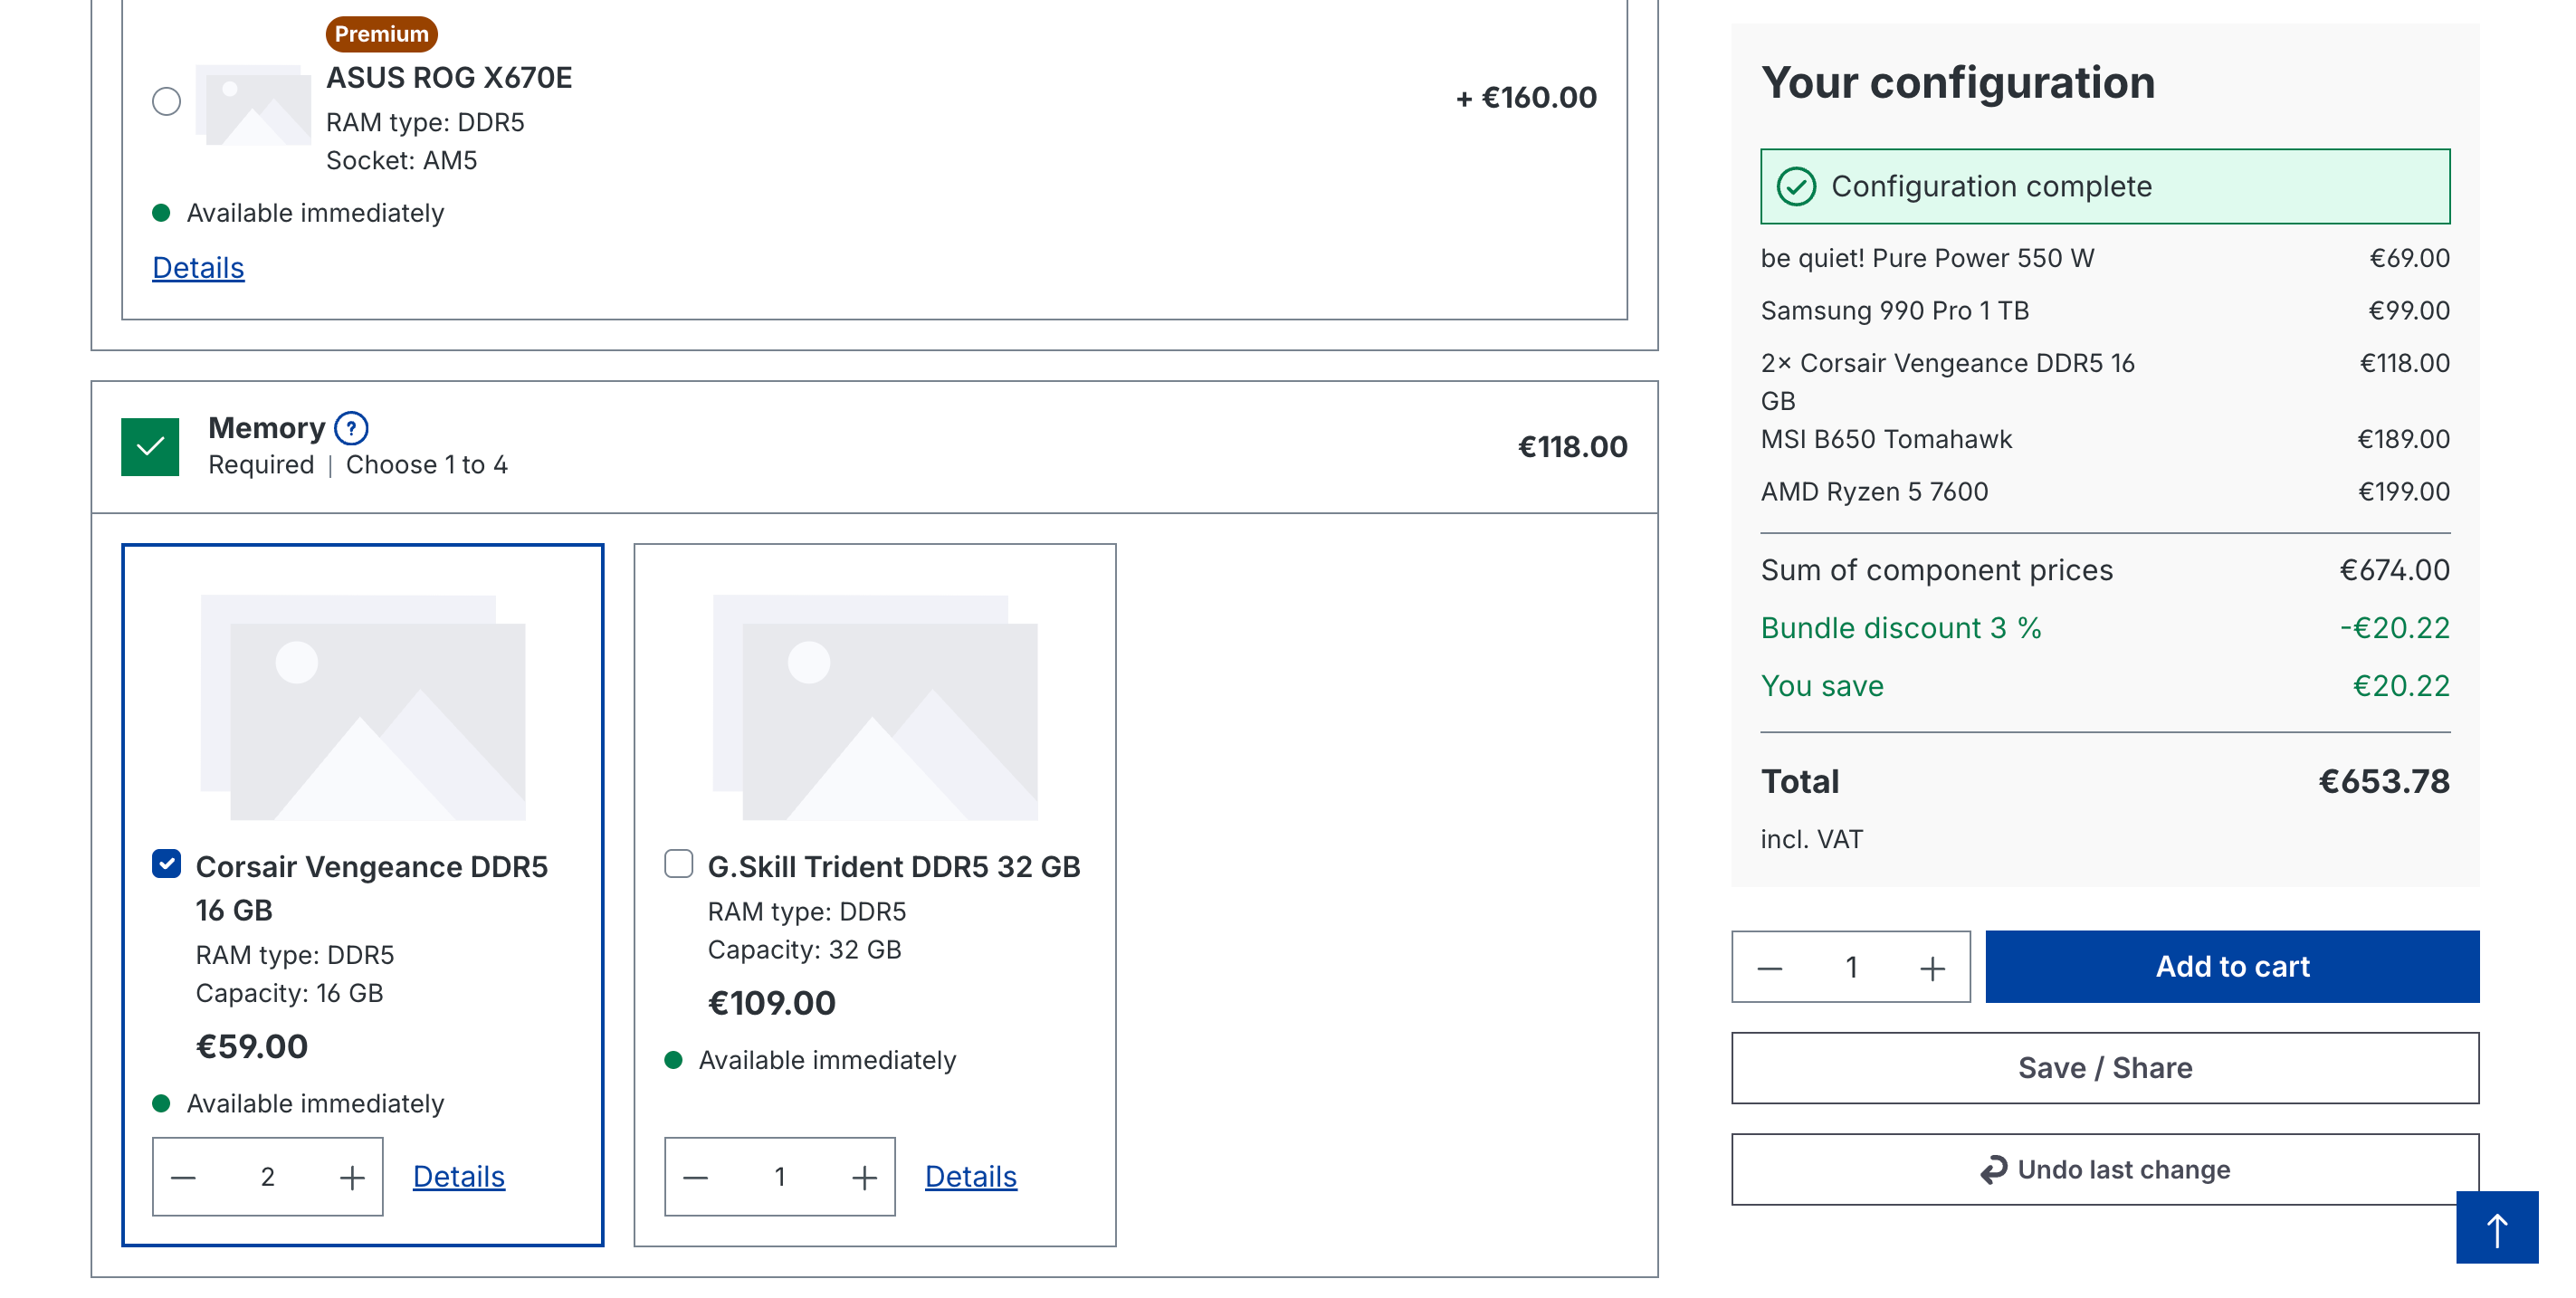
Task: Add the configuration to cart
Action: click(2232, 967)
